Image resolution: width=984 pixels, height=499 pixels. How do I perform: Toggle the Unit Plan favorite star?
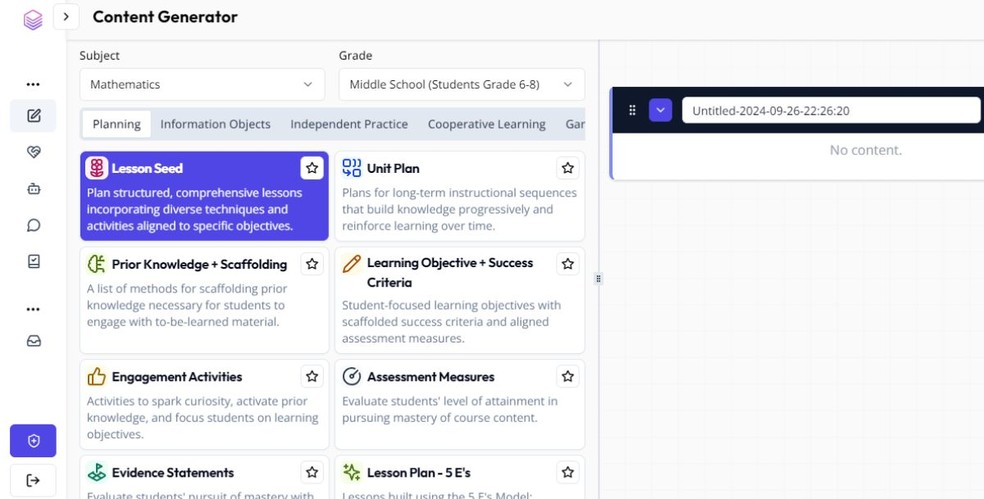[568, 168]
